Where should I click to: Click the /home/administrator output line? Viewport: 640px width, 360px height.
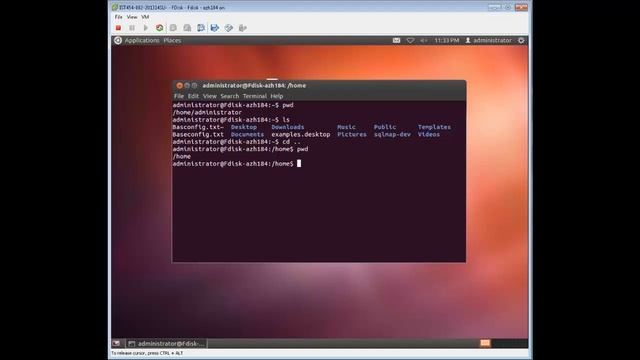[x=207, y=113]
